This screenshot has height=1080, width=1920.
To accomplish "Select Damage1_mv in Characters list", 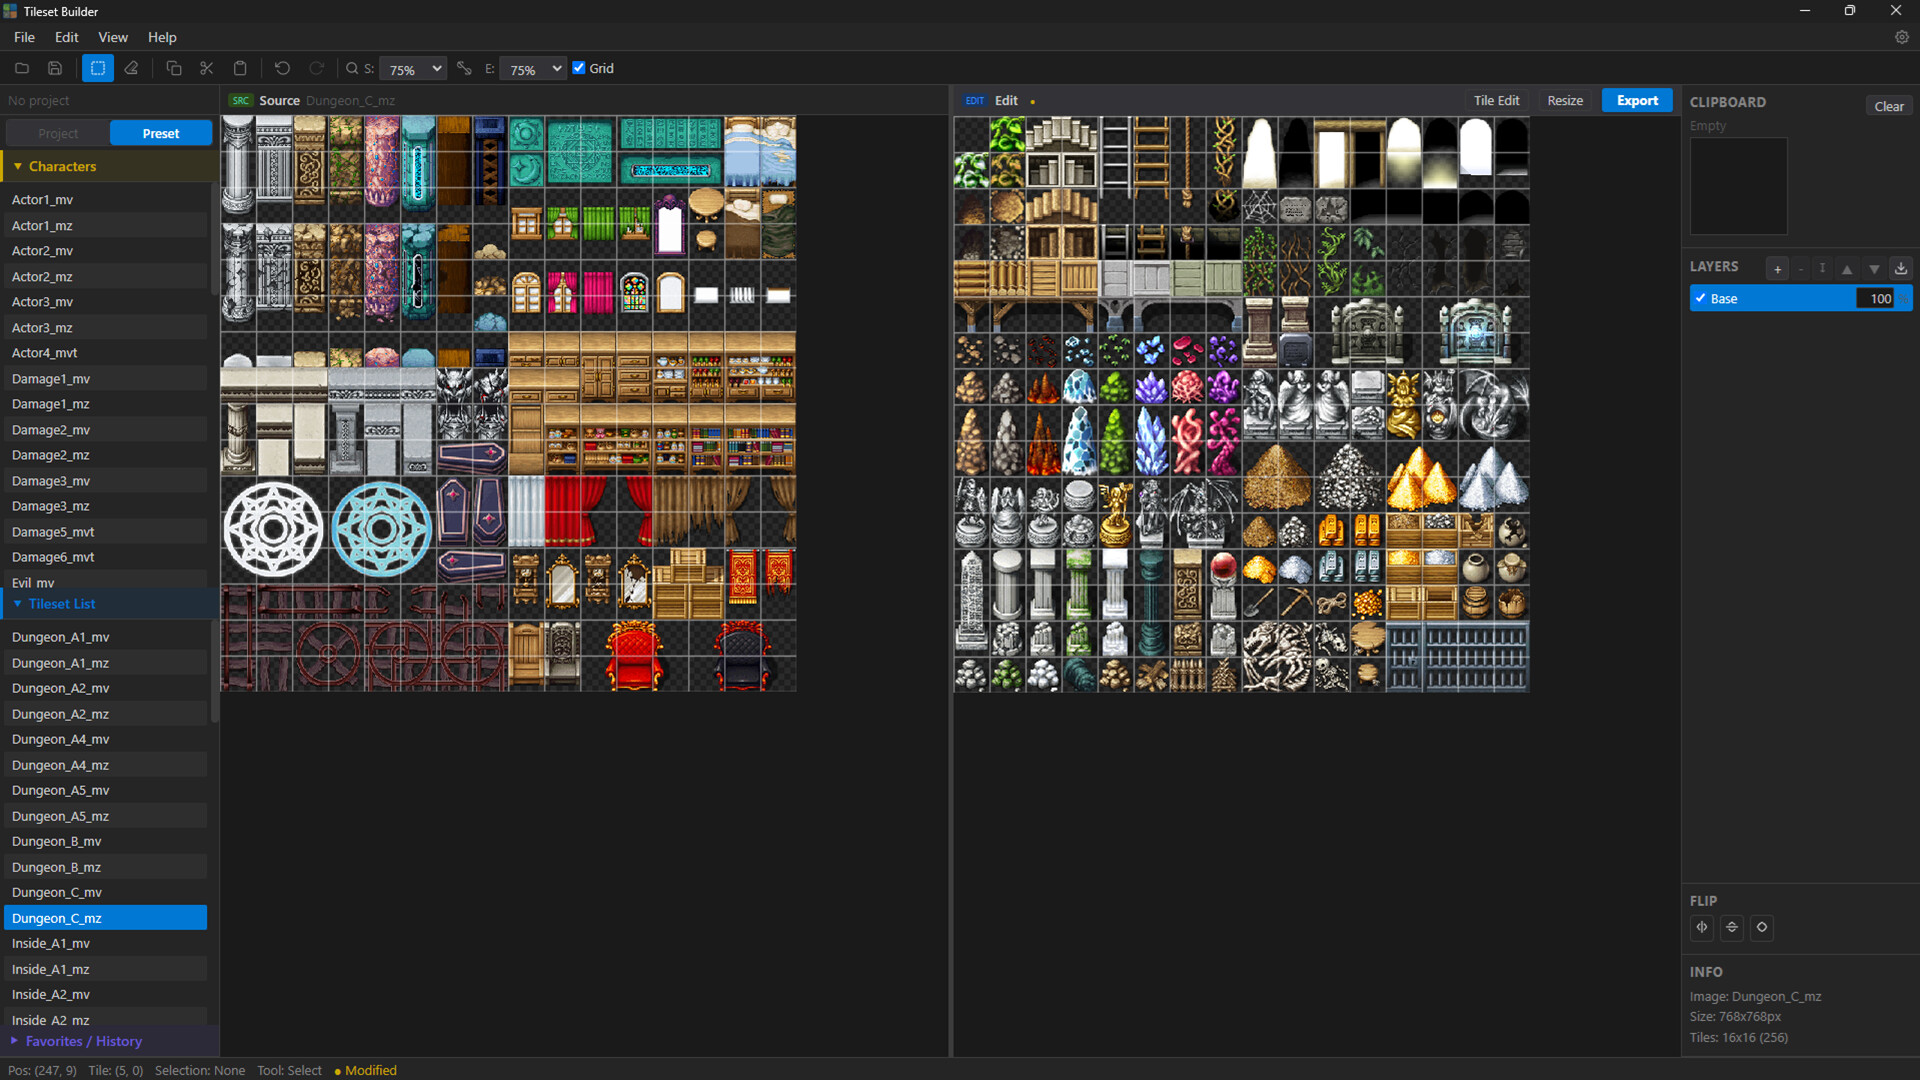I will 105,379.
